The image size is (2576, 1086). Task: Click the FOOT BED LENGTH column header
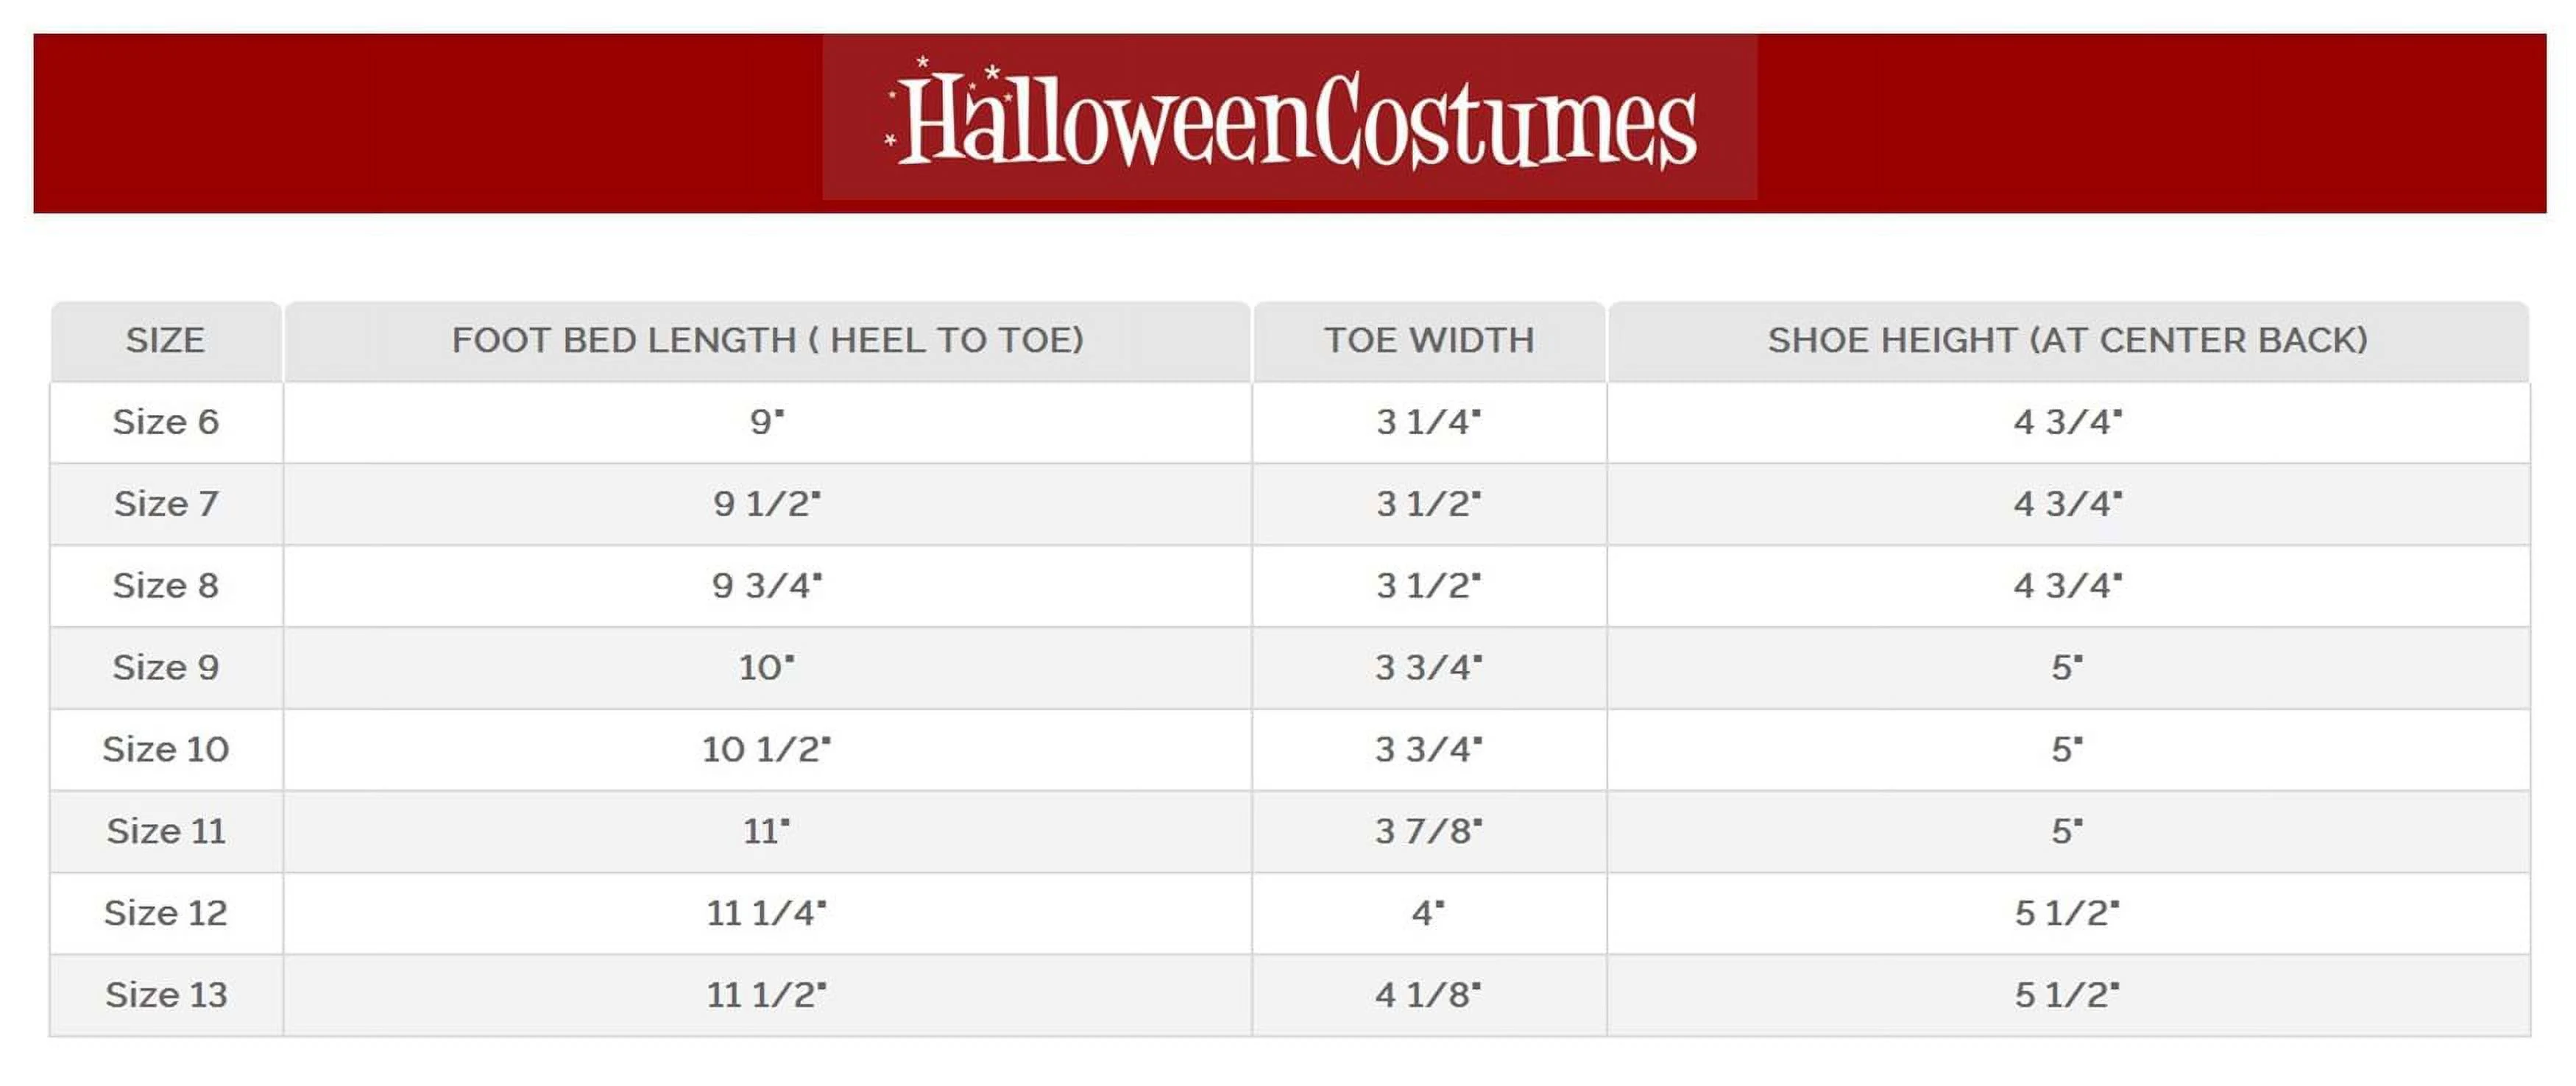pyautogui.click(x=767, y=341)
